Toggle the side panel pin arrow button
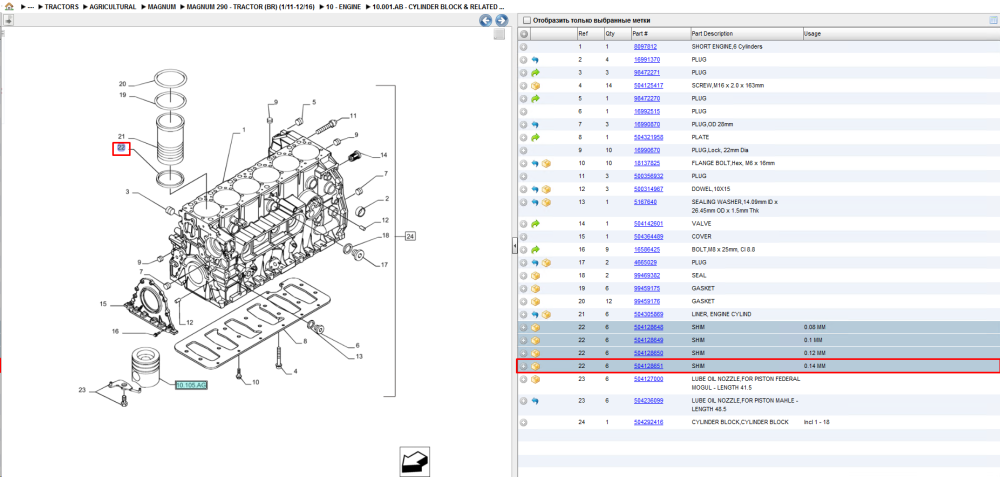 pos(8,20)
